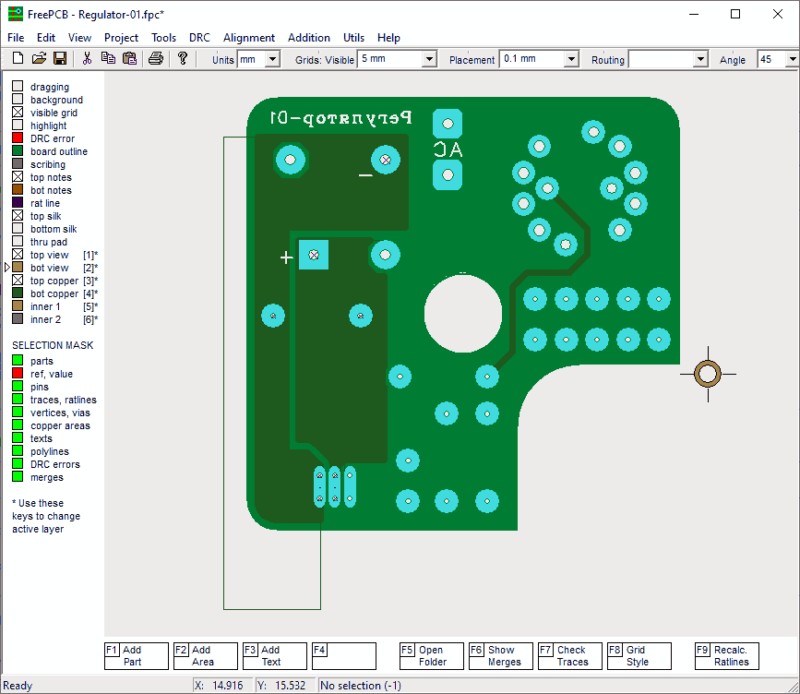Toggle the pins selection mask

(x=18, y=386)
